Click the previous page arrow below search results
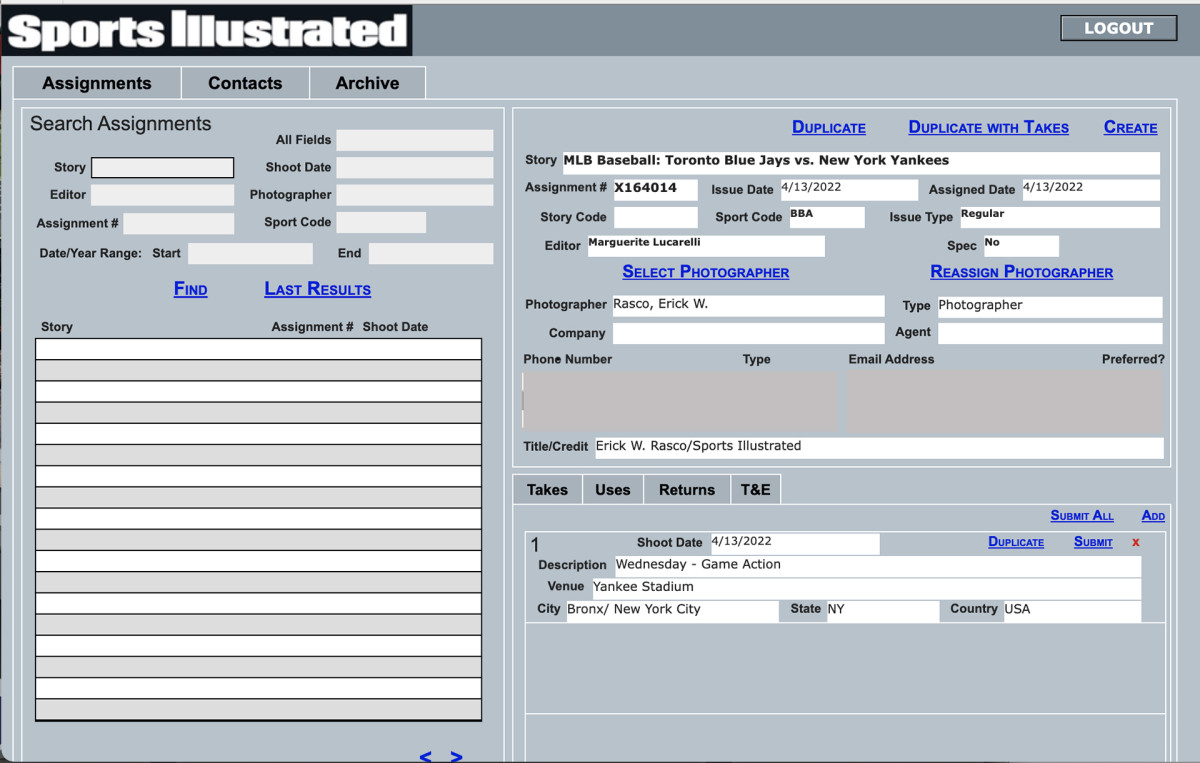This screenshot has width=1200, height=763. point(424,757)
